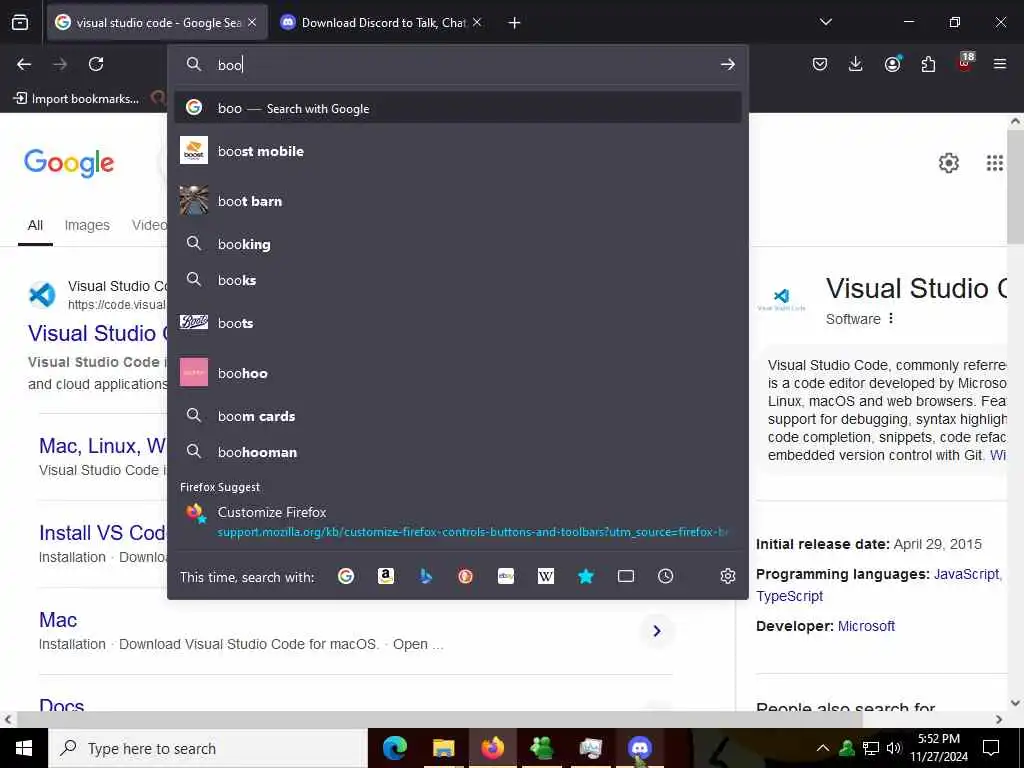Close the Download Discord tab

tap(477, 23)
